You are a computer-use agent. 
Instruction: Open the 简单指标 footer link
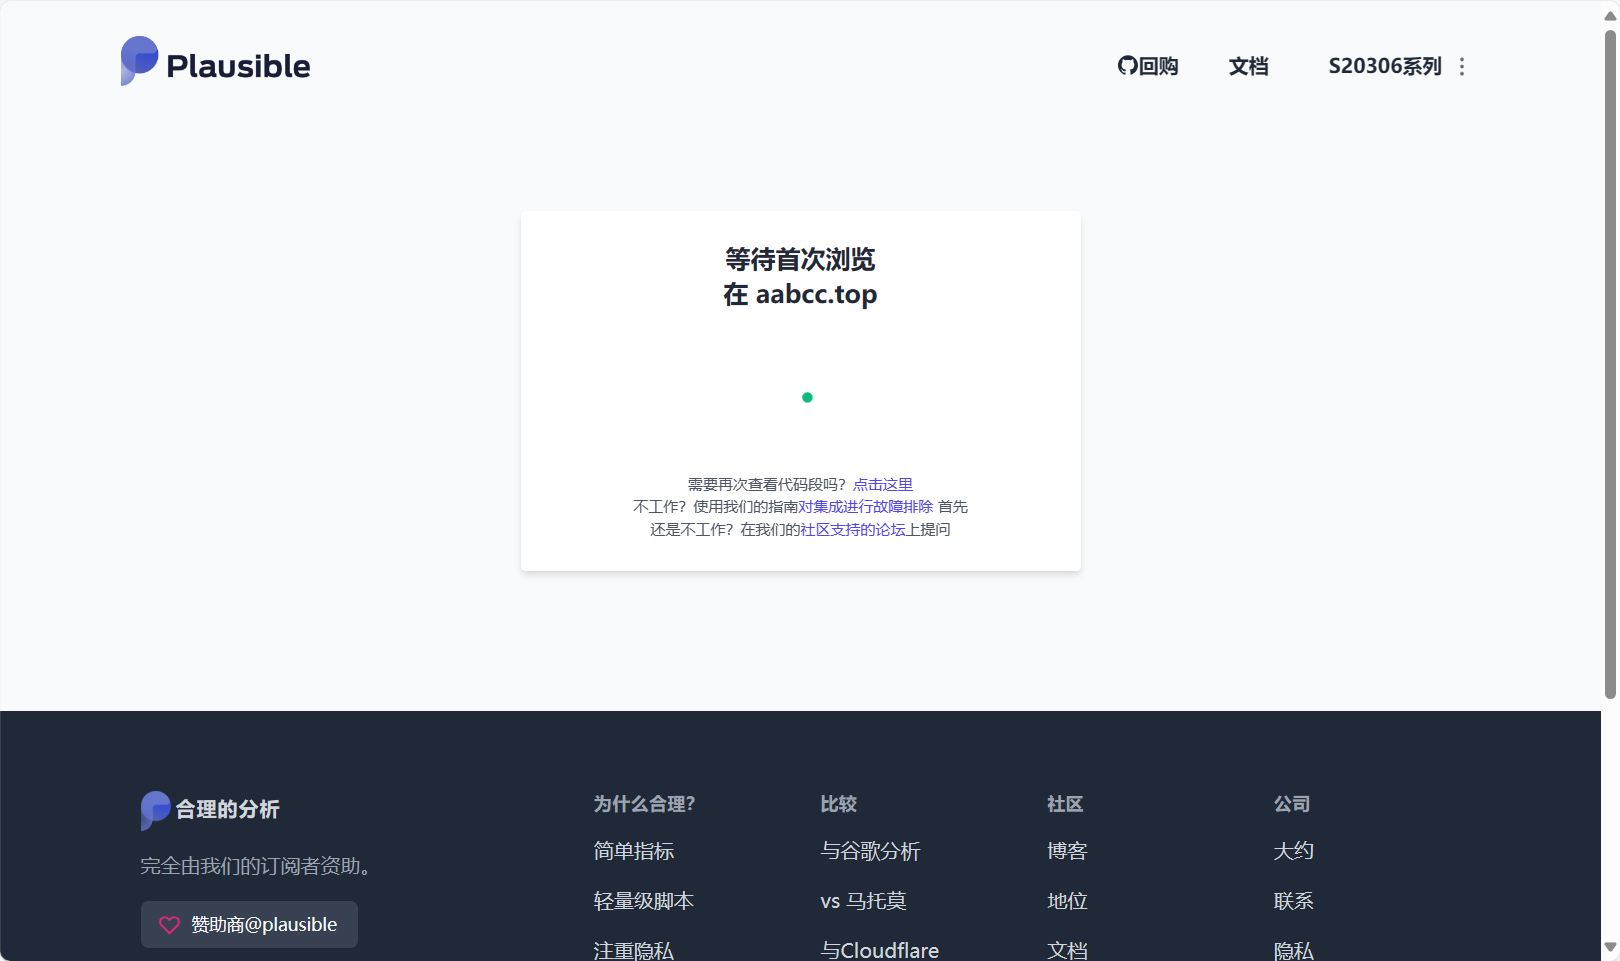pyautogui.click(x=633, y=851)
